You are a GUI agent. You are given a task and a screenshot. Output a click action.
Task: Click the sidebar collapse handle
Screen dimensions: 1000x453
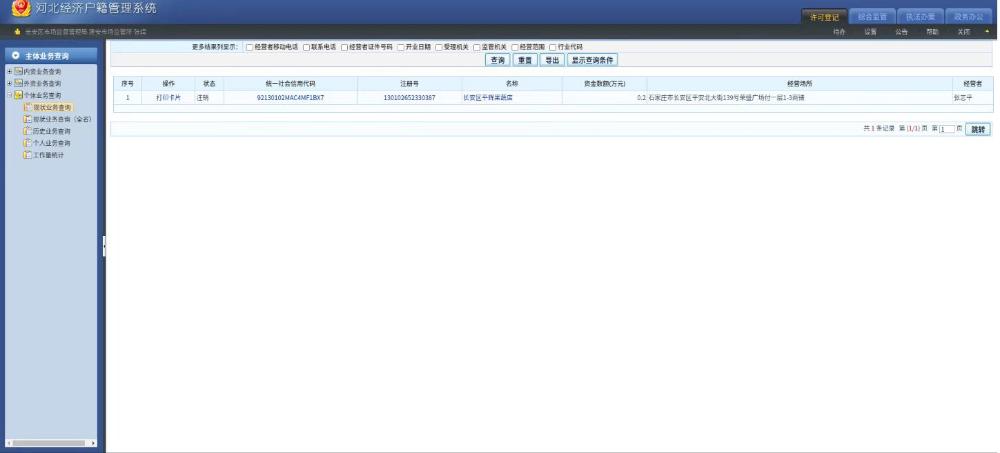[104, 245]
